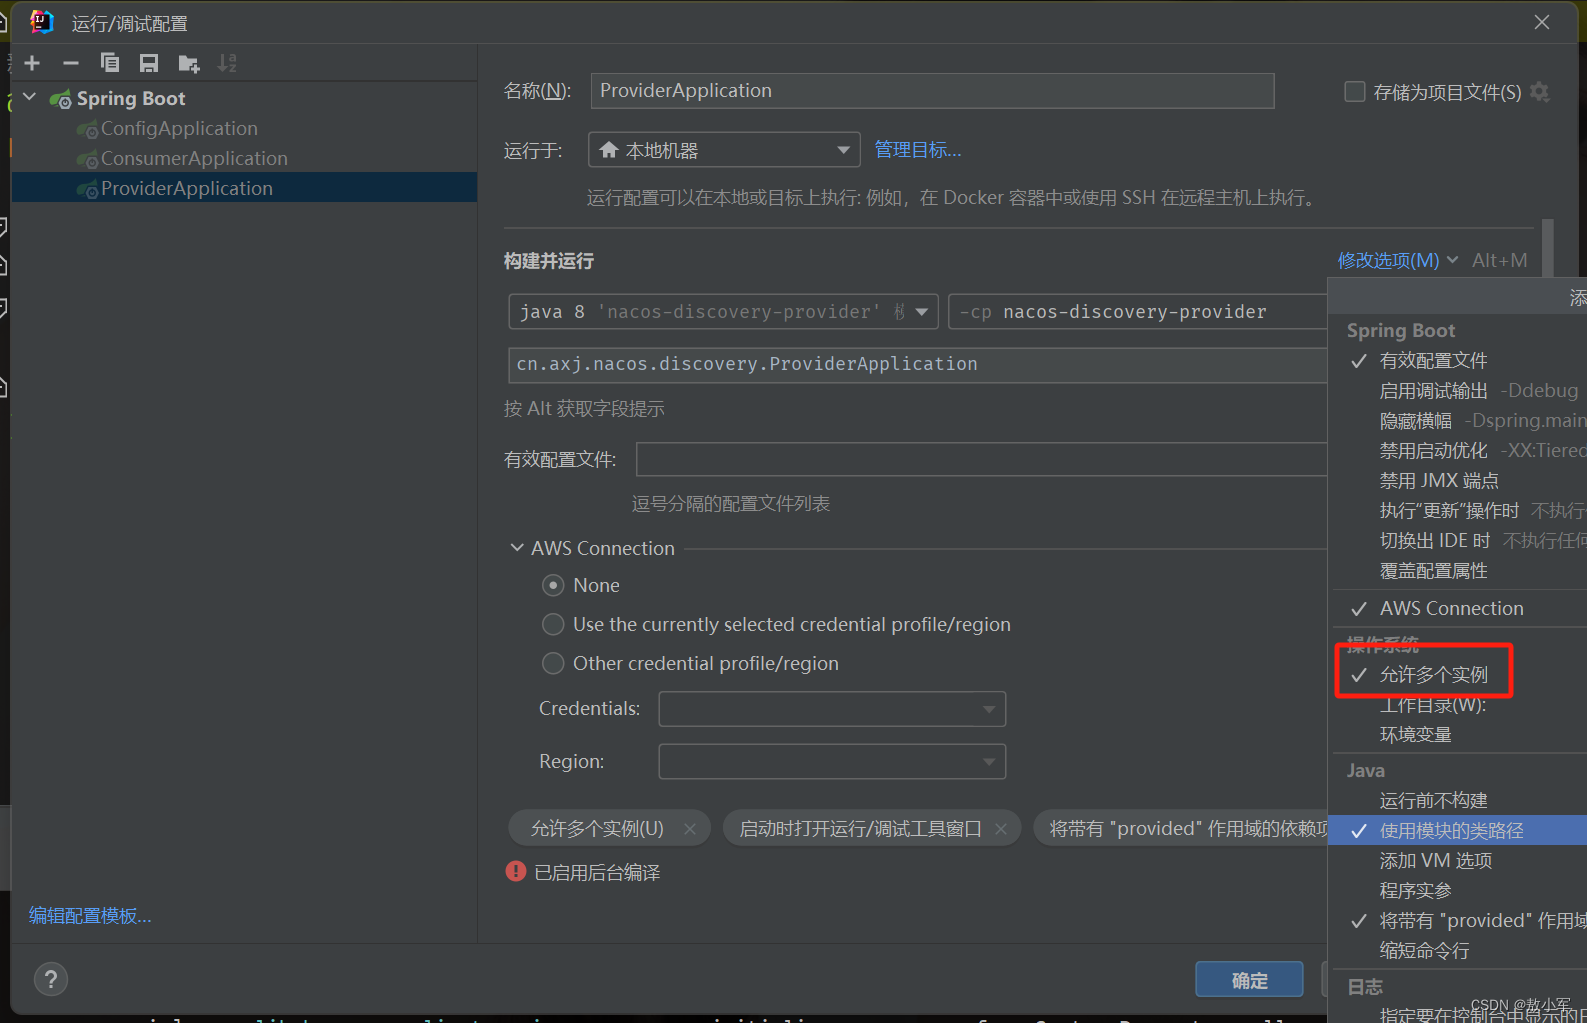Collapse the AWS Connection section
1587x1023 pixels.
(517, 548)
